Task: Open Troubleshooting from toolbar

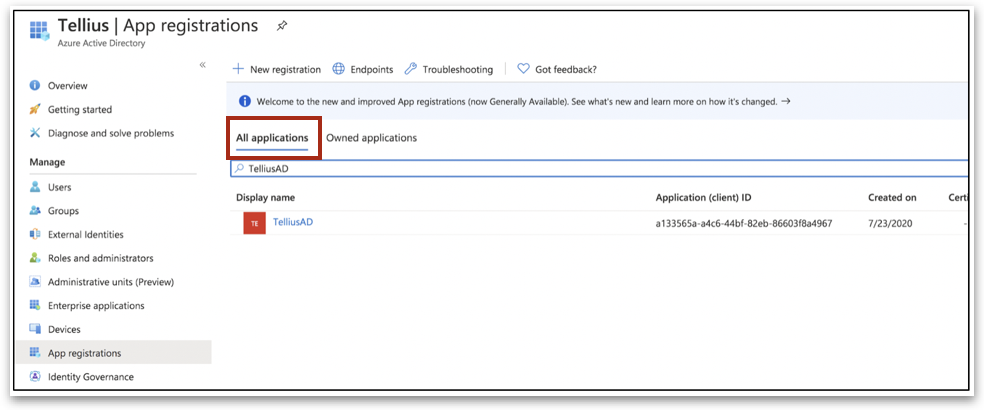Action: (x=457, y=70)
